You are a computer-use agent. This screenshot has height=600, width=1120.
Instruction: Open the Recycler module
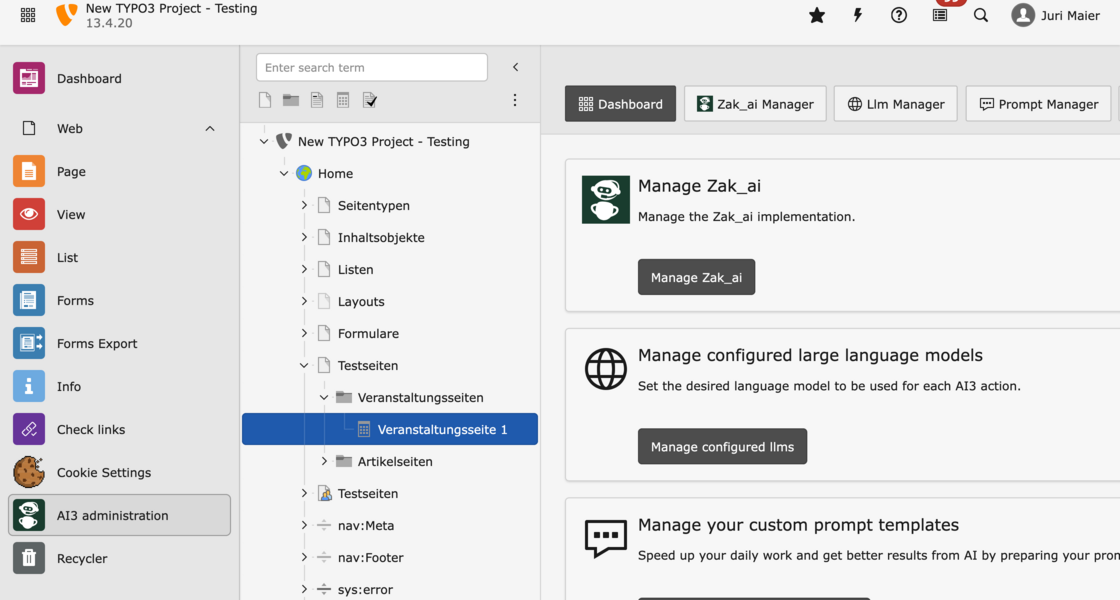click(82, 558)
